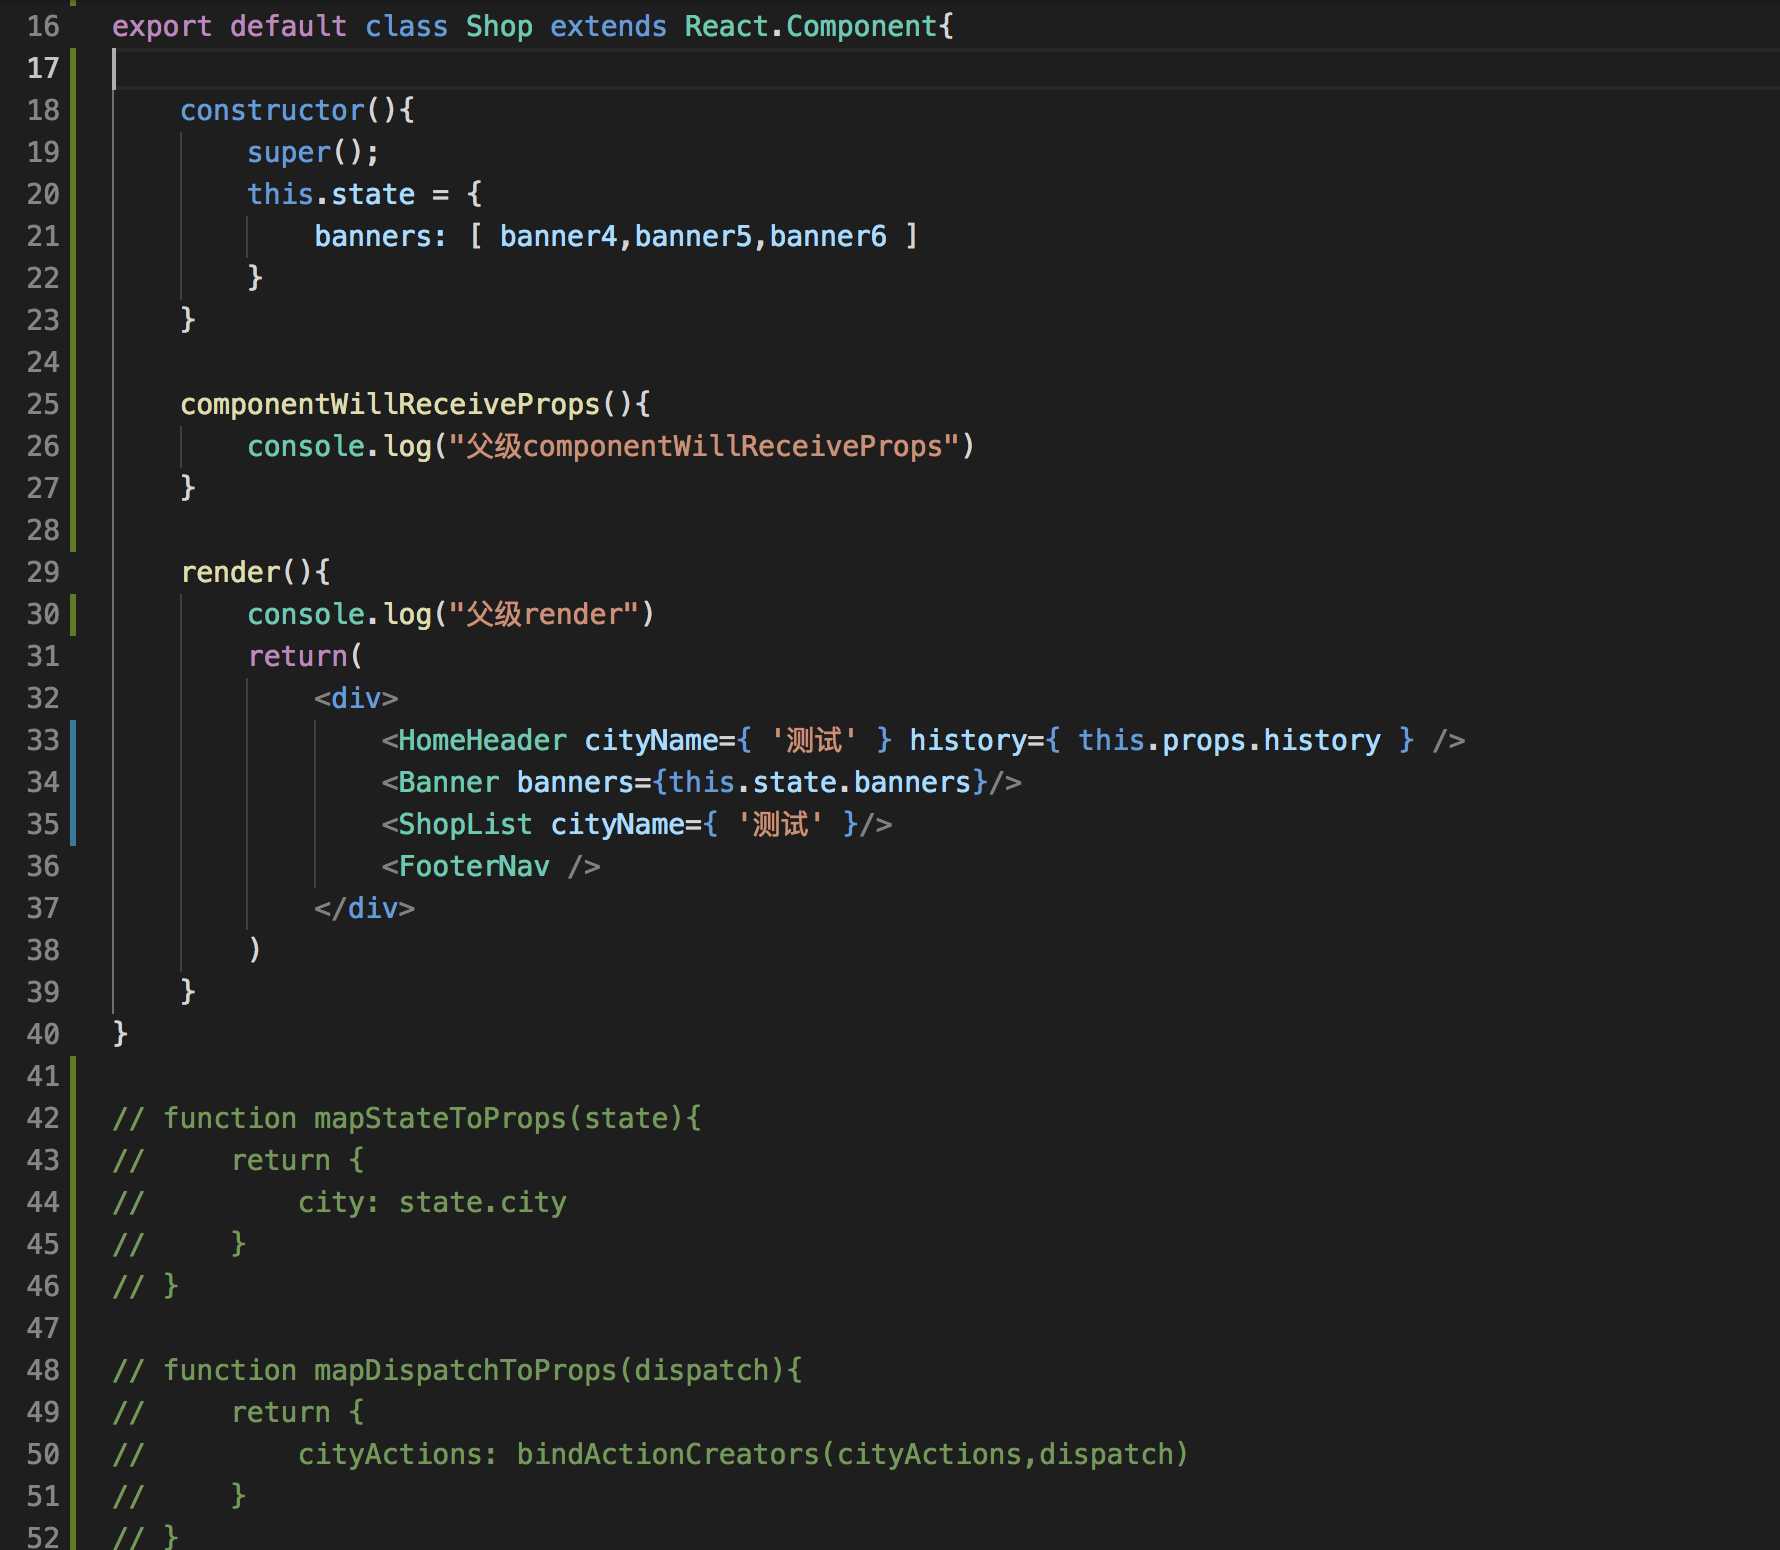Click the ShopList component tag
This screenshot has width=1780, height=1550.
465,824
